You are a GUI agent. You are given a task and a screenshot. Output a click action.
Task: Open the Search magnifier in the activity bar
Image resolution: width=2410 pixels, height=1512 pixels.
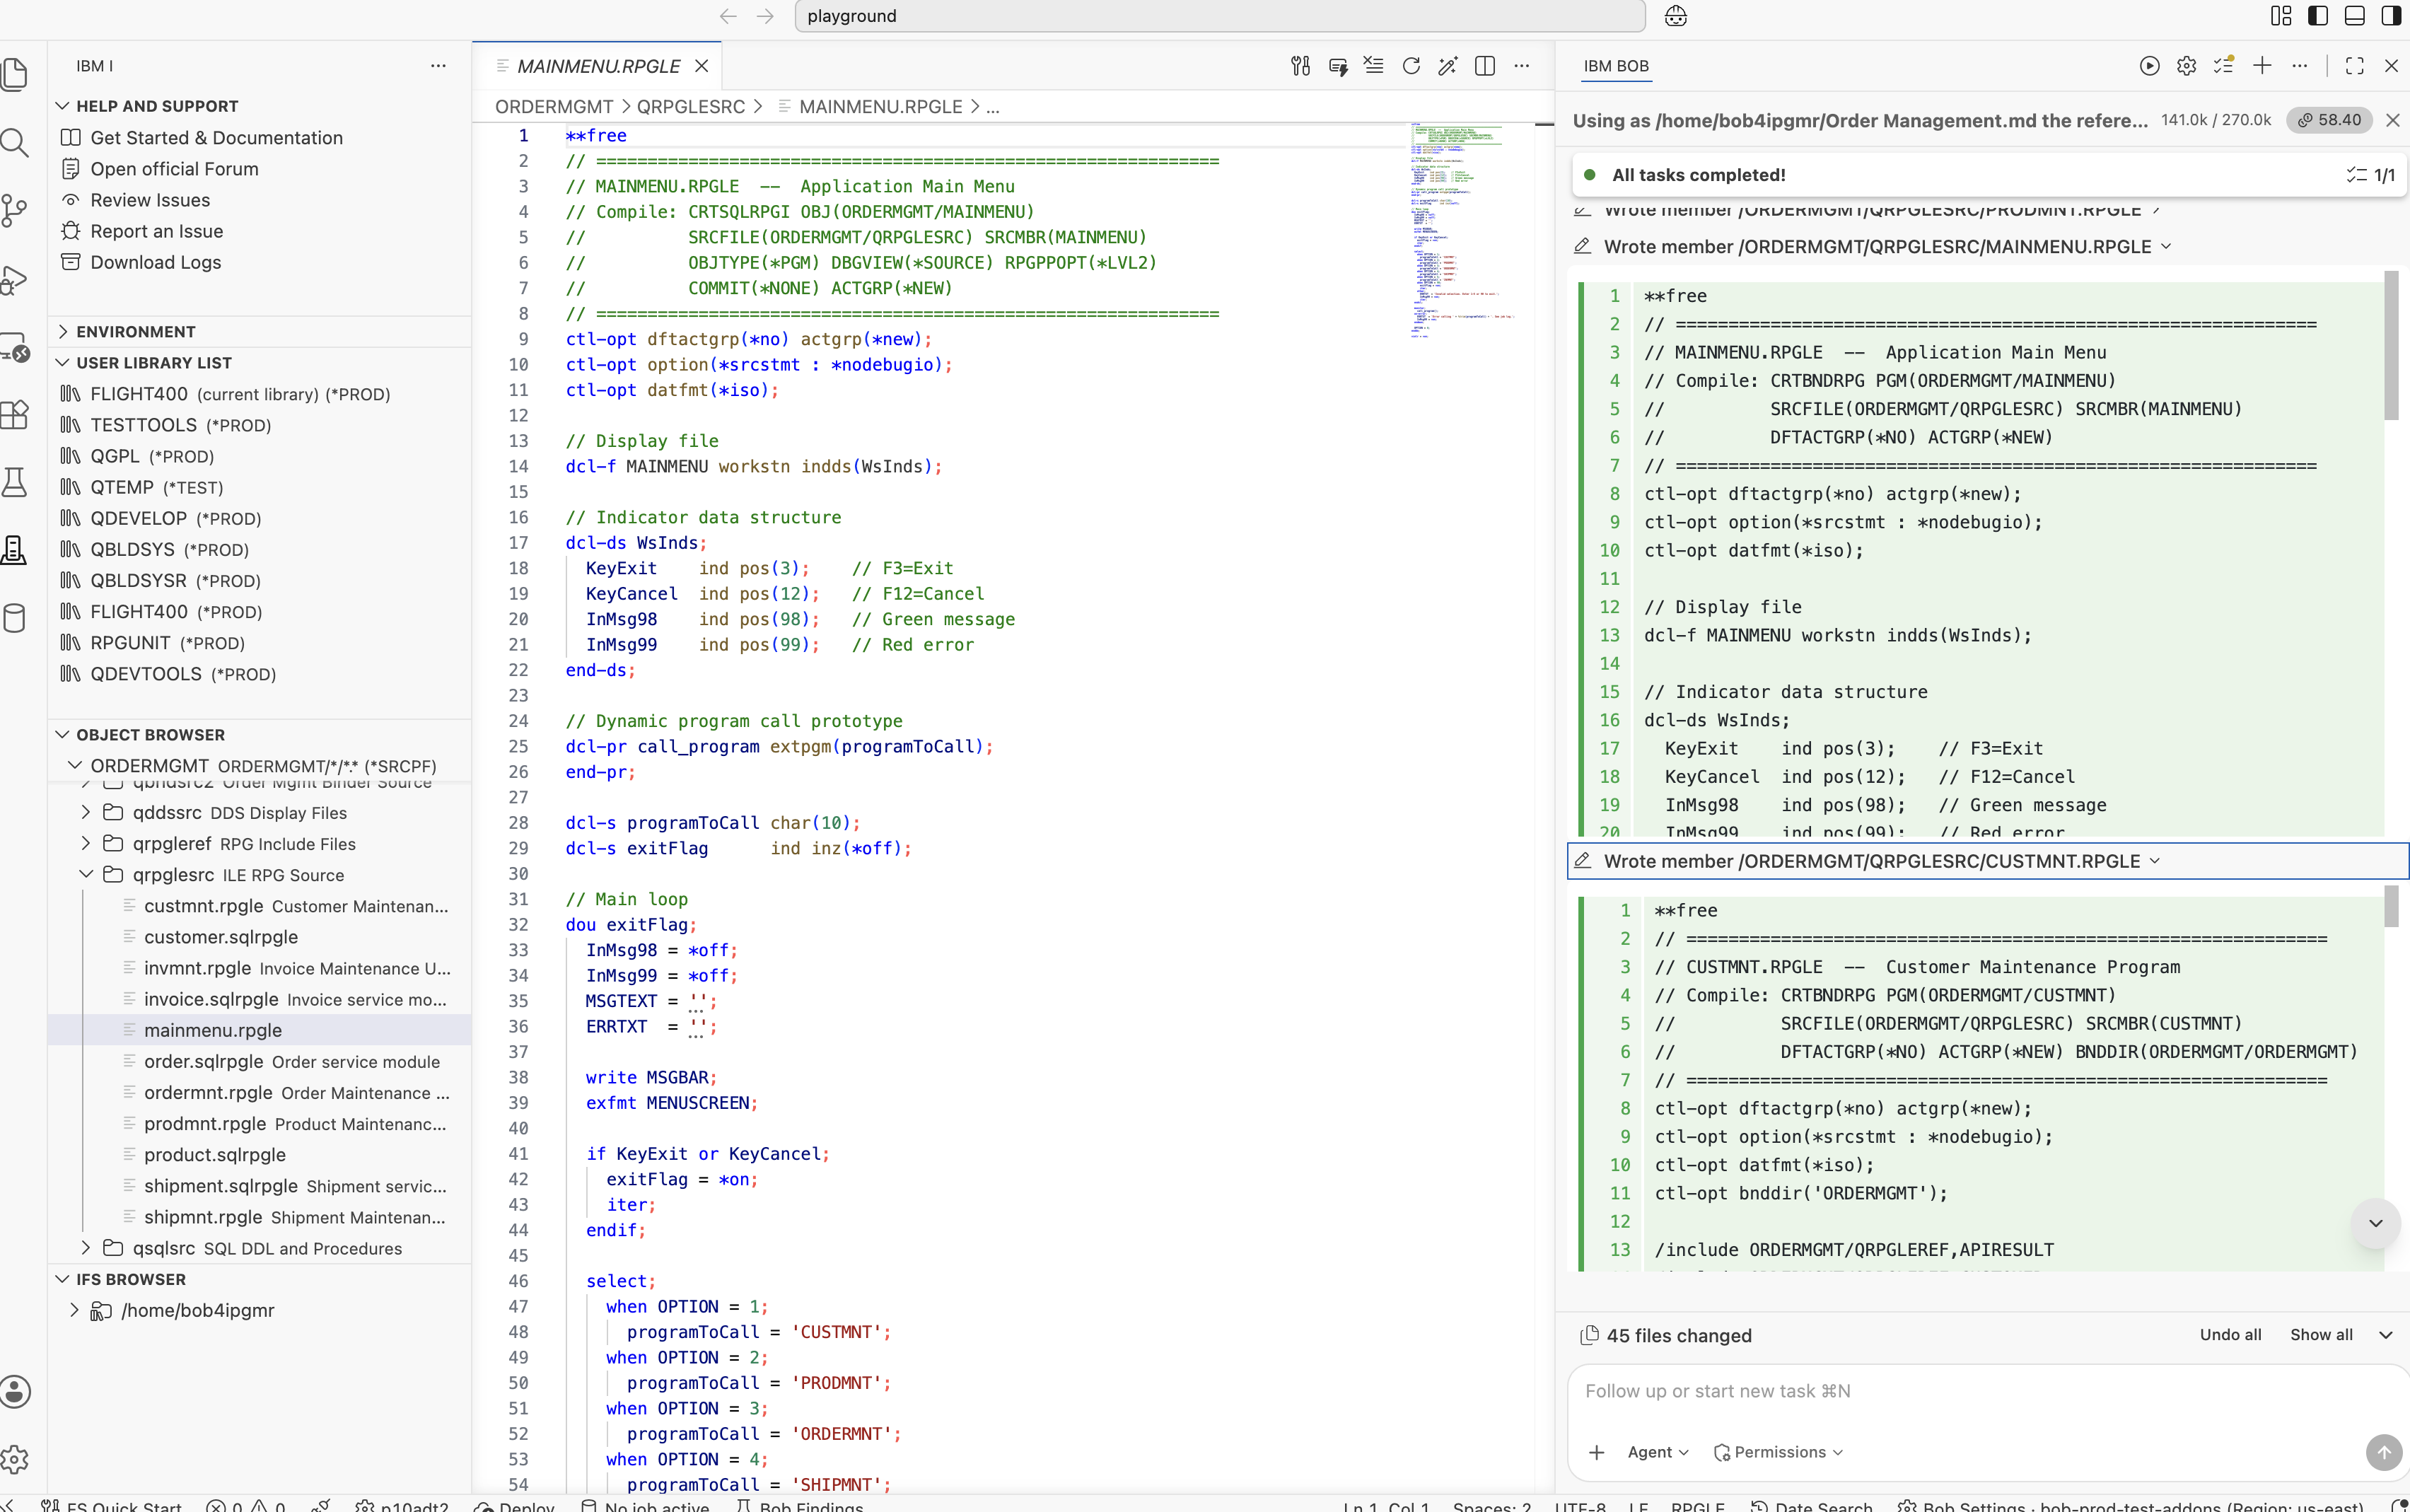14,143
